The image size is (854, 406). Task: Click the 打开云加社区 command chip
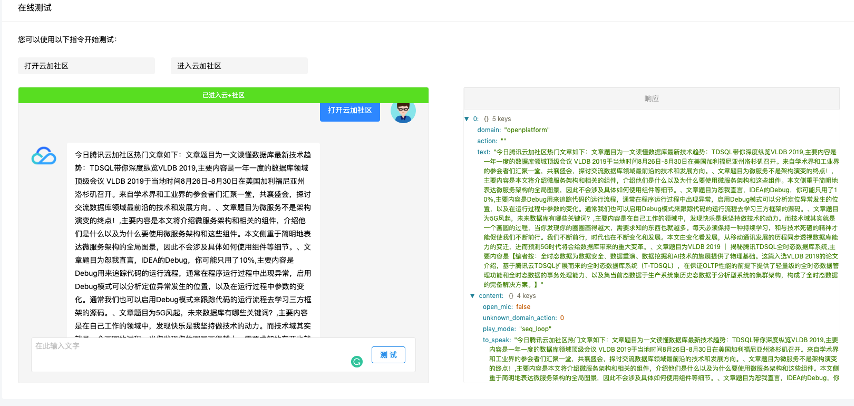coord(87,66)
